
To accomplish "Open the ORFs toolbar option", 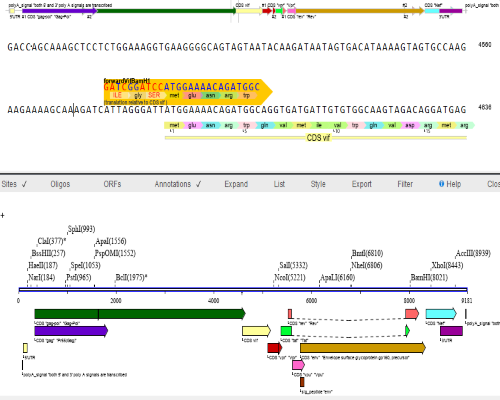I will [x=112, y=184].
